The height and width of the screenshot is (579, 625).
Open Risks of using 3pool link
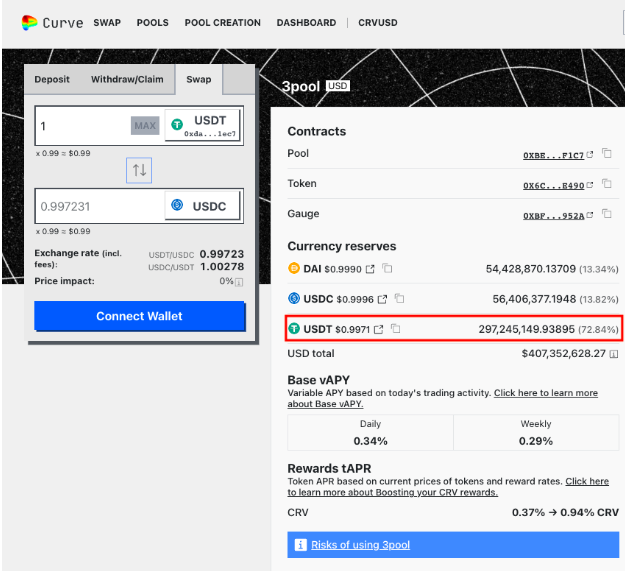[x=360, y=545]
